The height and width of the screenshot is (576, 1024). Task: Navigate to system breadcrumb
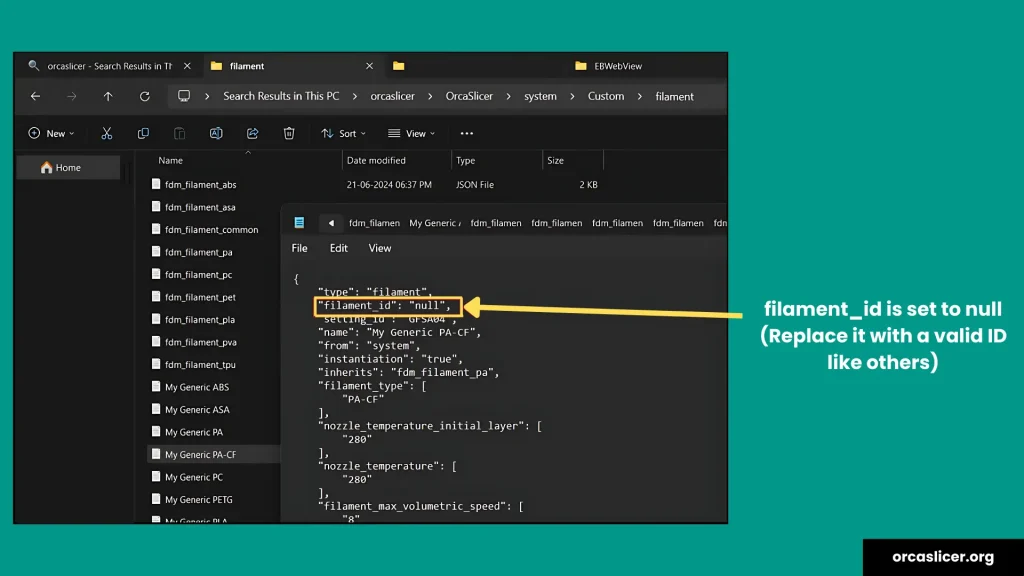click(x=540, y=96)
